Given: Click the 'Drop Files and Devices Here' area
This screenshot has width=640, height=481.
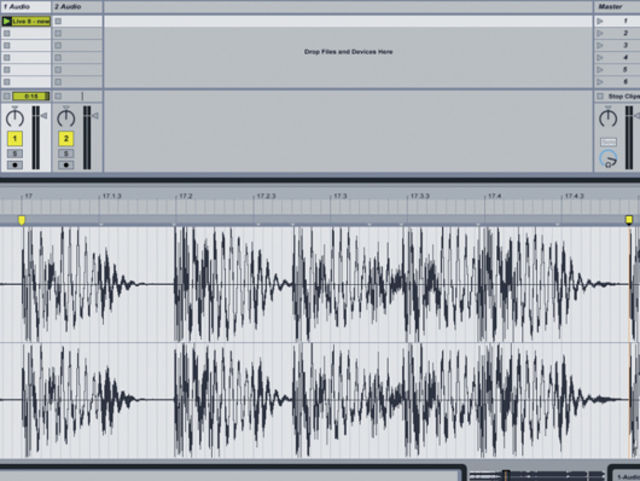Looking at the screenshot, I should (348, 52).
